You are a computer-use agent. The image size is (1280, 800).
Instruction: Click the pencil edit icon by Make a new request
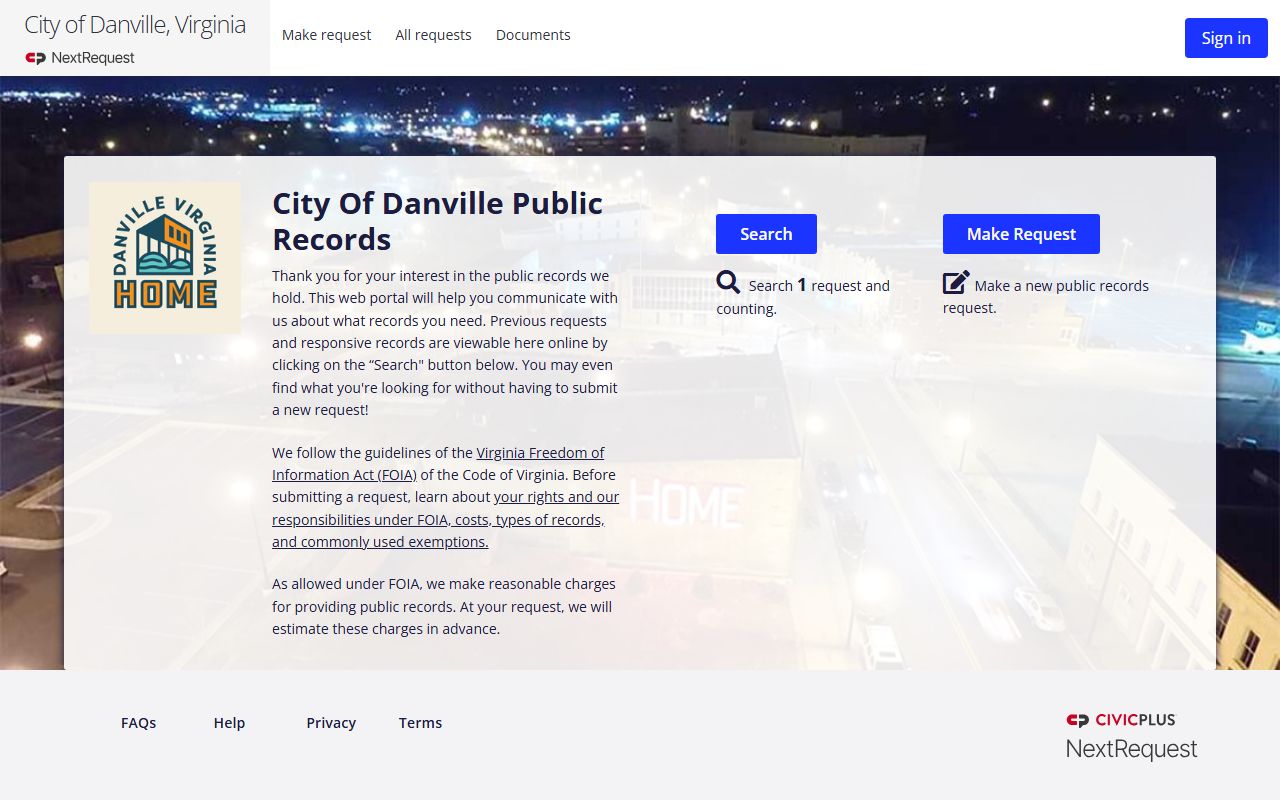pos(956,283)
